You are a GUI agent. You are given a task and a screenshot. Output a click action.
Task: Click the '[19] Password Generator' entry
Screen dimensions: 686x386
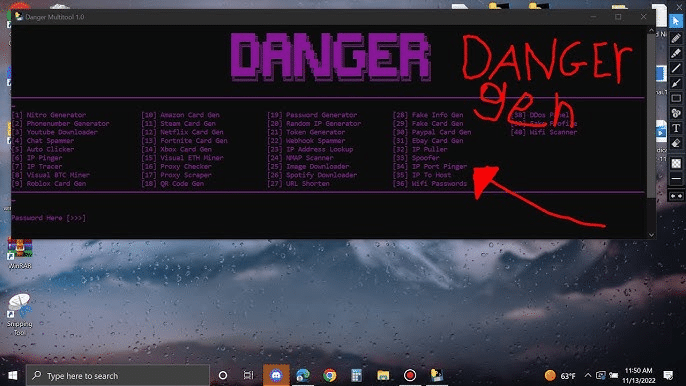click(x=312, y=115)
